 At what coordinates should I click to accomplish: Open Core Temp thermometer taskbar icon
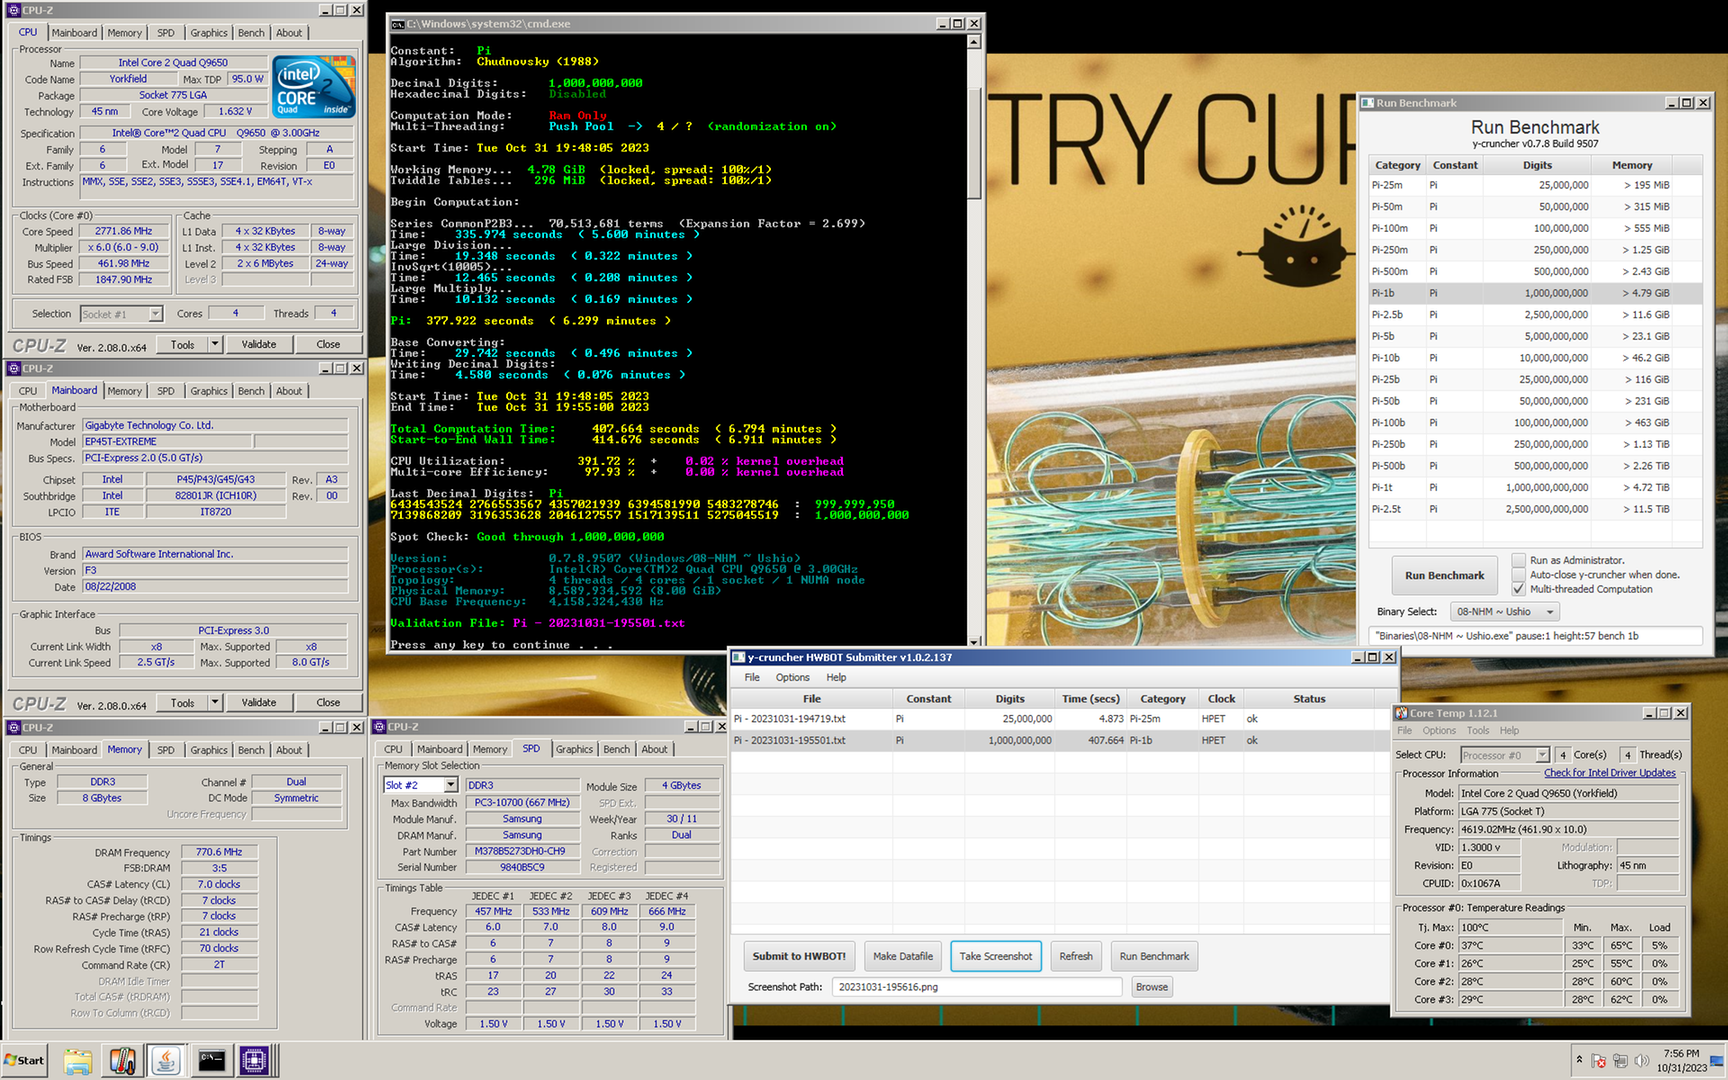click(x=122, y=1061)
